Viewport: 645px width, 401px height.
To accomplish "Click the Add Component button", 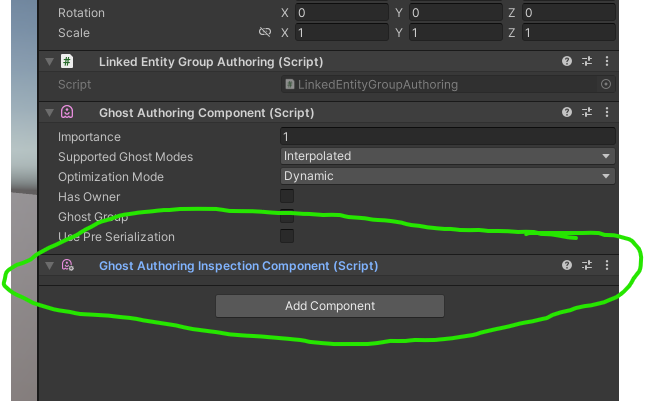I will coord(330,306).
